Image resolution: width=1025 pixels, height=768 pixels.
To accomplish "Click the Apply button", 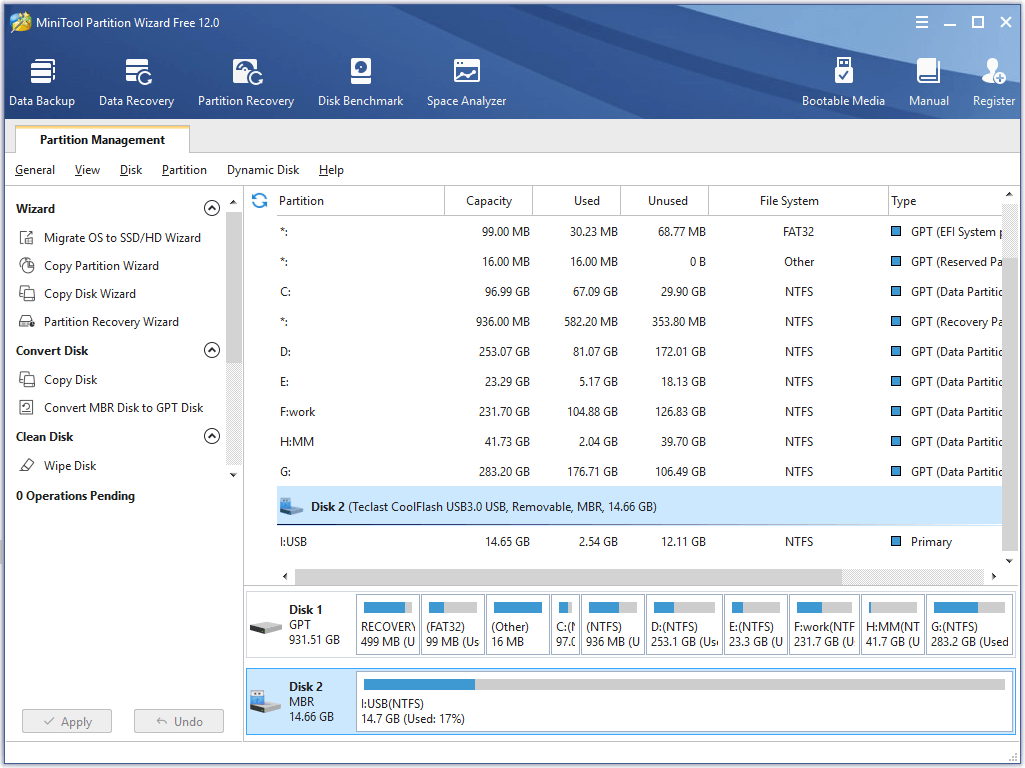I will pos(67,722).
